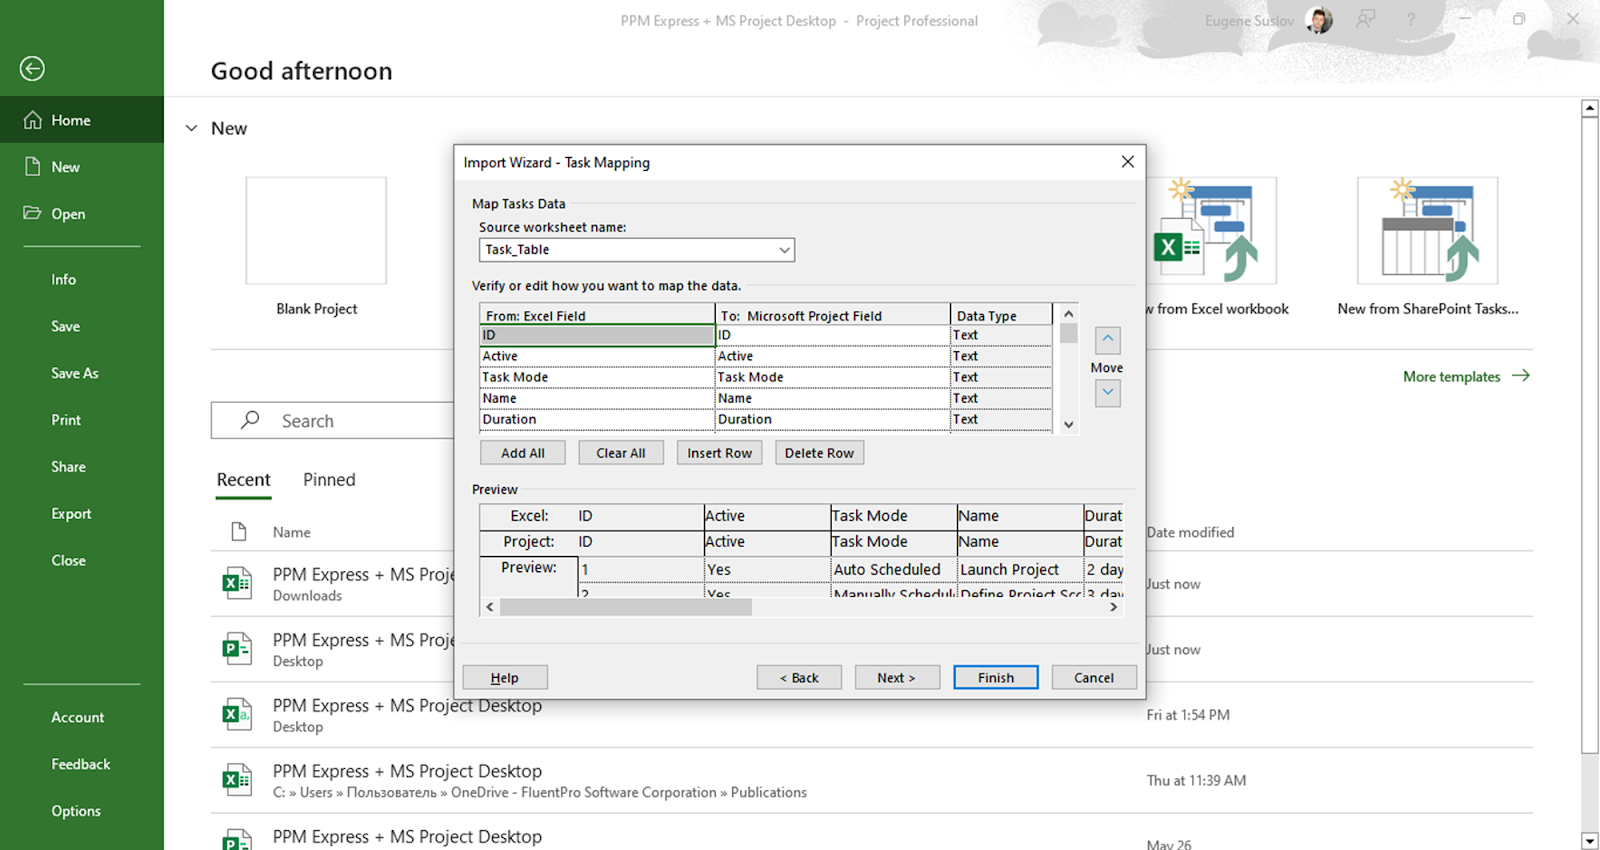Image resolution: width=1600 pixels, height=850 pixels.
Task: Click the preview horizontal scrollbar thumb
Action: pyautogui.click(x=625, y=607)
